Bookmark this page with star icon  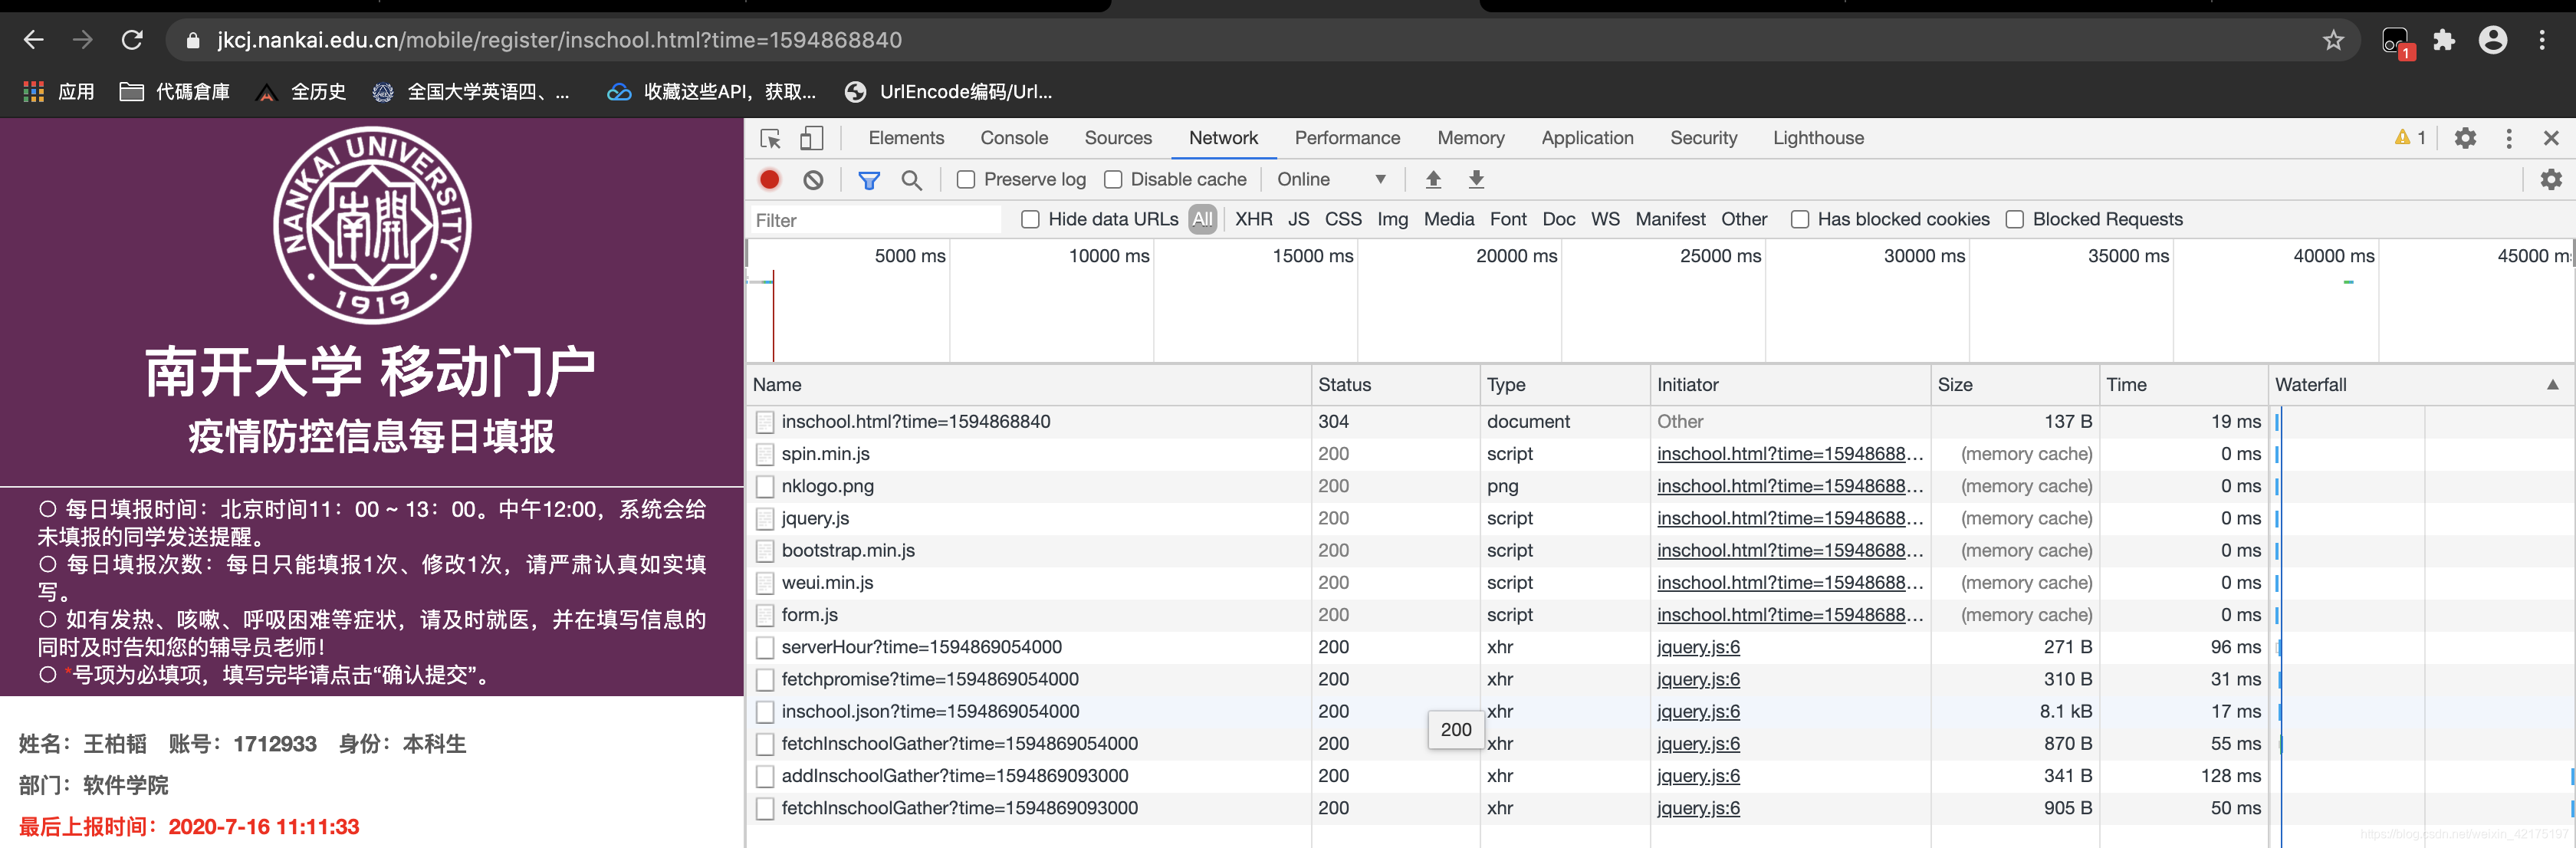coord(2333,40)
